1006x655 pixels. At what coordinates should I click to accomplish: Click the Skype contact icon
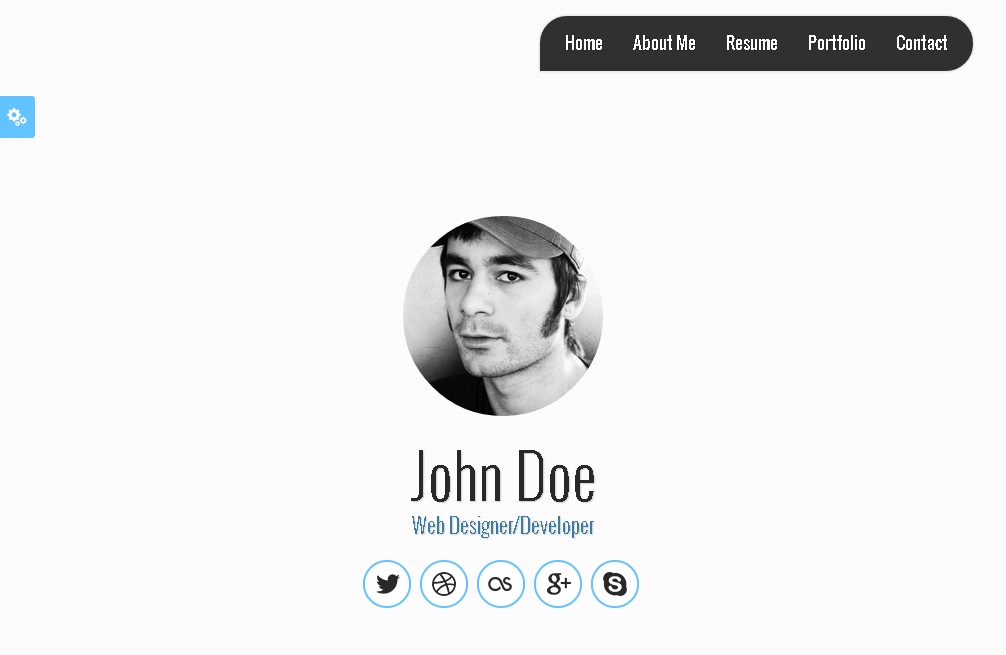(615, 584)
